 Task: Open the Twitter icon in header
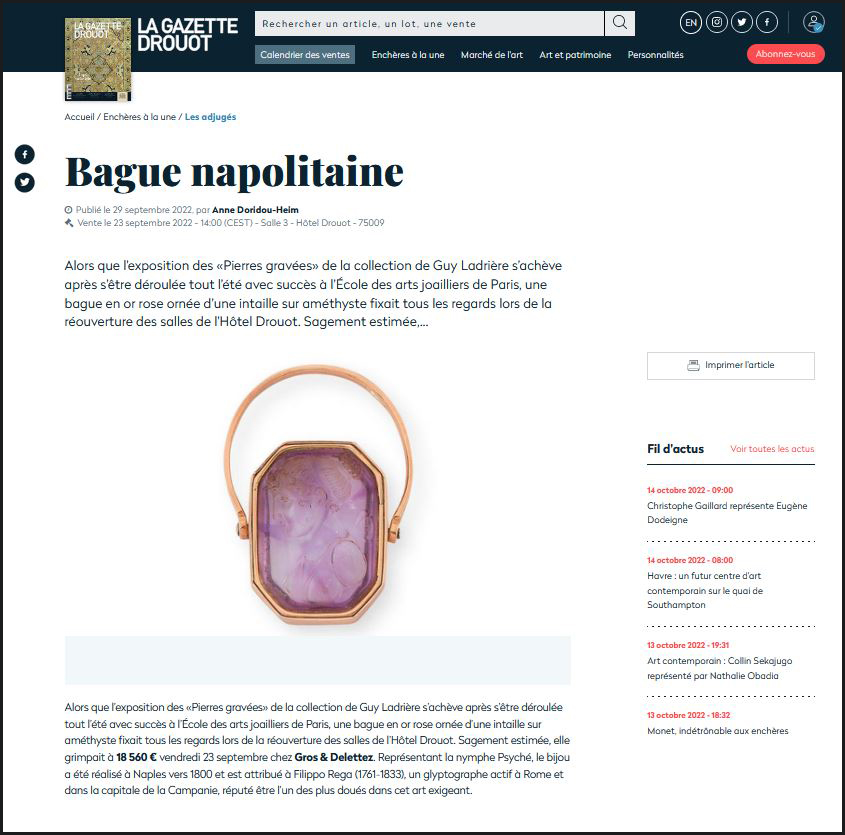[742, 23]
